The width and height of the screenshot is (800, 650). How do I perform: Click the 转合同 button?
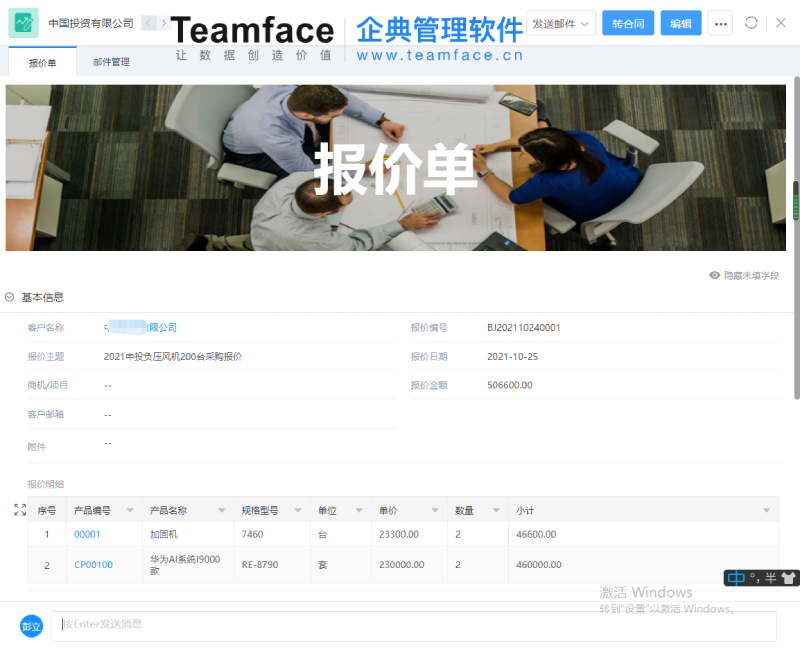(x=628, y=23)
